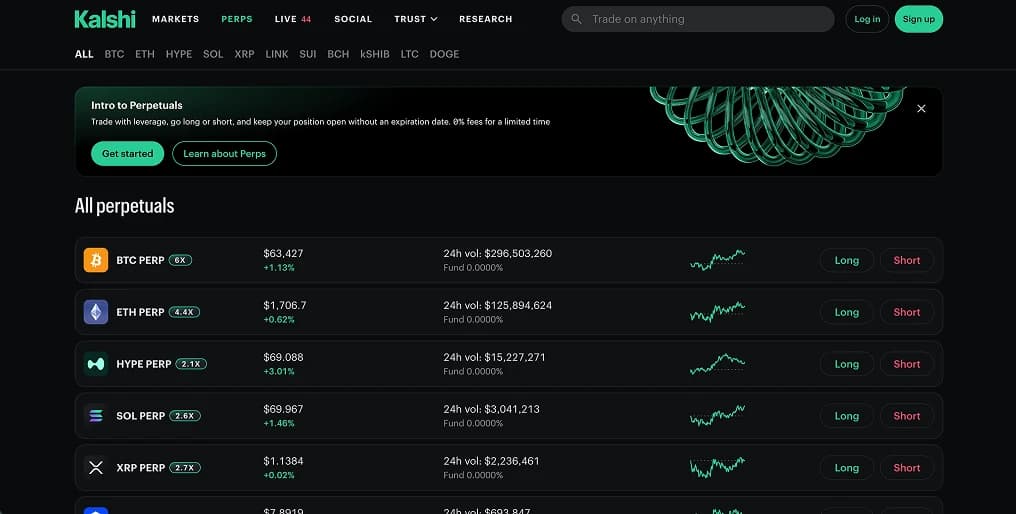This screenshot has width=1016, height=514.
Task: Click 24h vol: $296,503,260 text
Action: coord(498,253)
